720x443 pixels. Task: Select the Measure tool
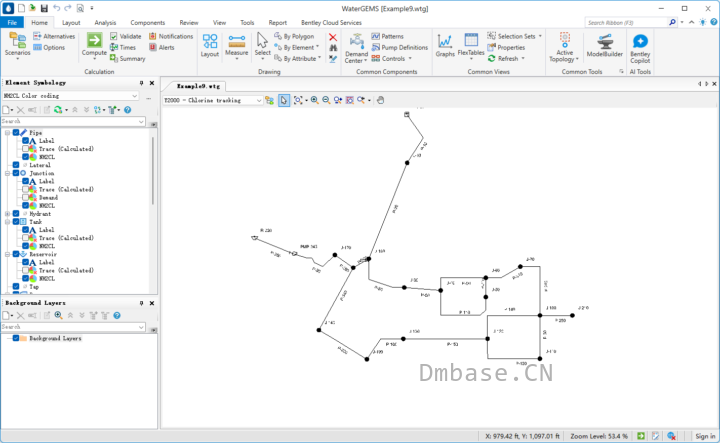point(236,45)
